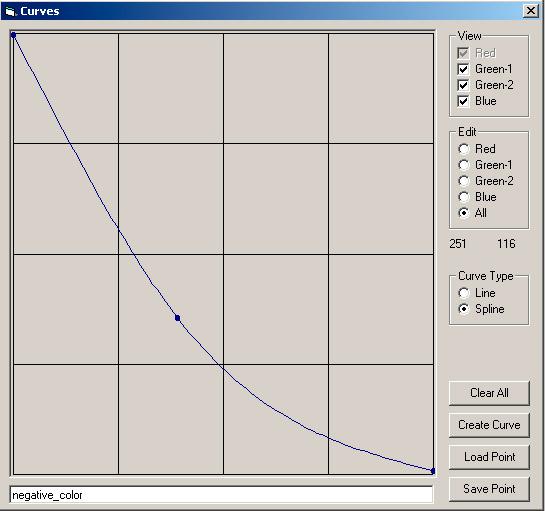Click the Clear All button
The image size is (545, 511).
[x=489, y=393]
